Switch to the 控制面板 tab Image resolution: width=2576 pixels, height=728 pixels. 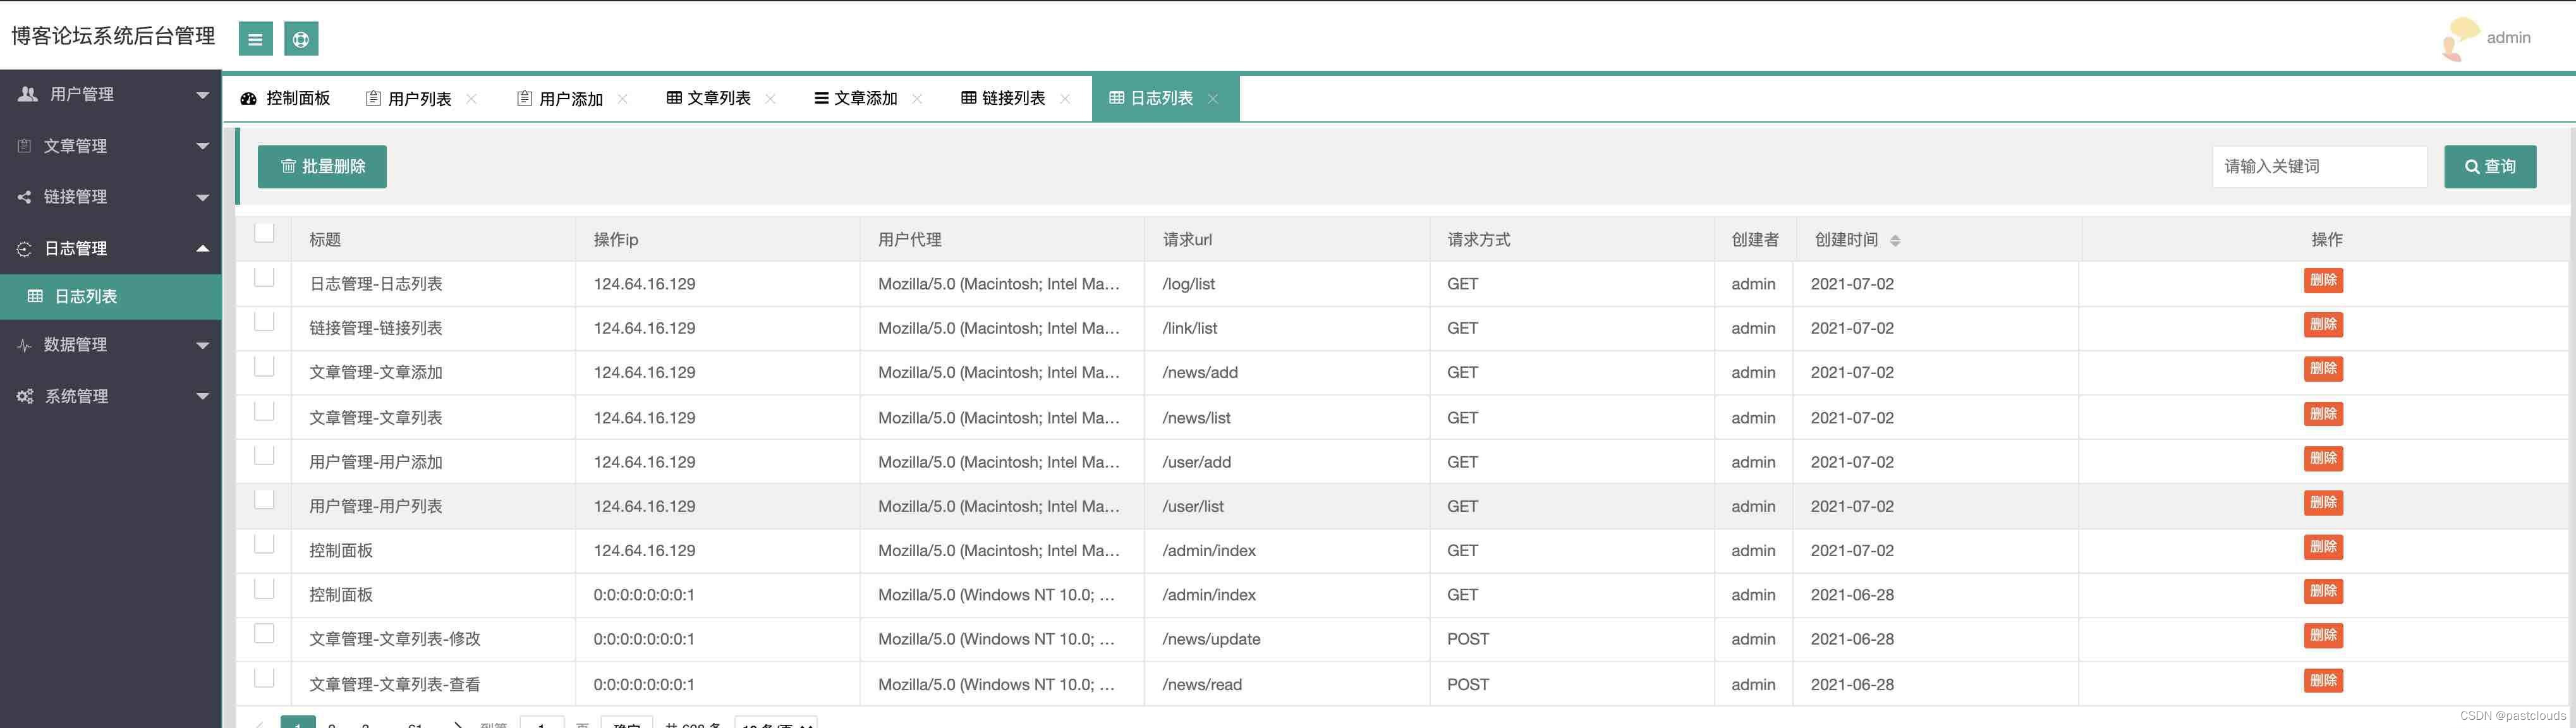pyautogui.click(x=287, y=98)
